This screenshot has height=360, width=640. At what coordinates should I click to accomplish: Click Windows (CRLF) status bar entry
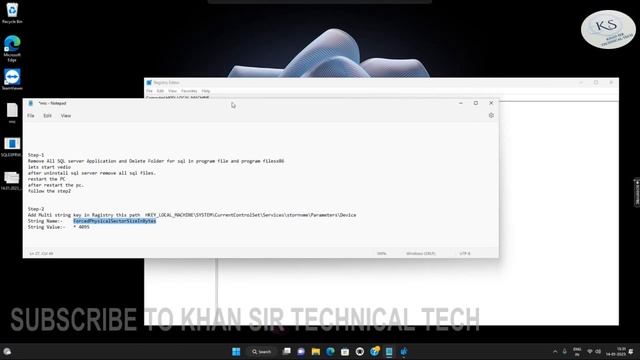421,253
